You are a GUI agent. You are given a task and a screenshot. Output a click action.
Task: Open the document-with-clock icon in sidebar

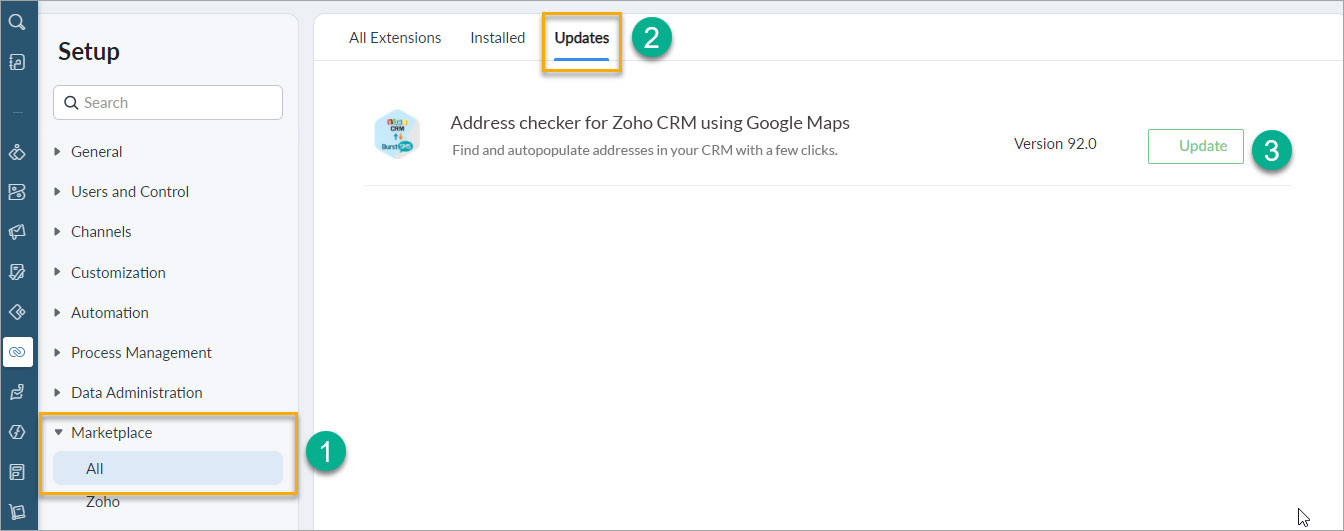[17, 62]
